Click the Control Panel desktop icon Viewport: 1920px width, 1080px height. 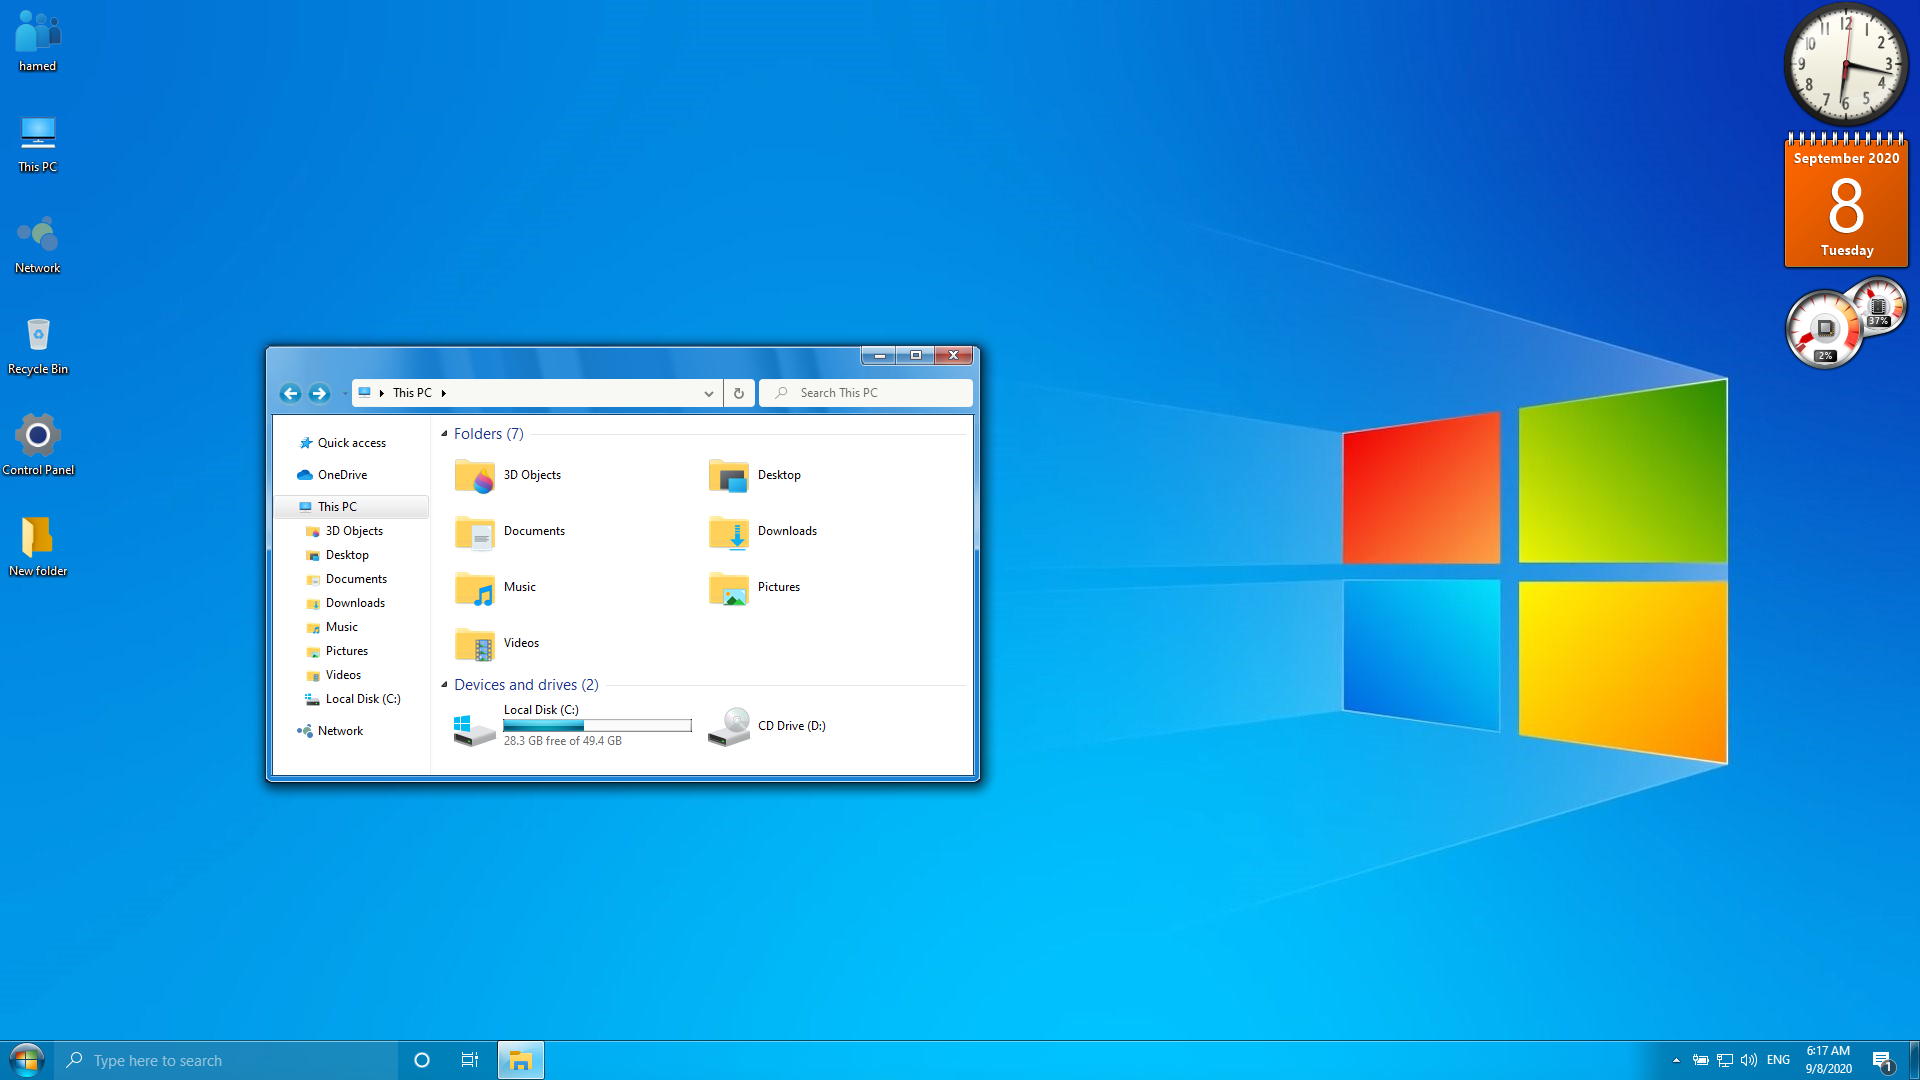38,437
